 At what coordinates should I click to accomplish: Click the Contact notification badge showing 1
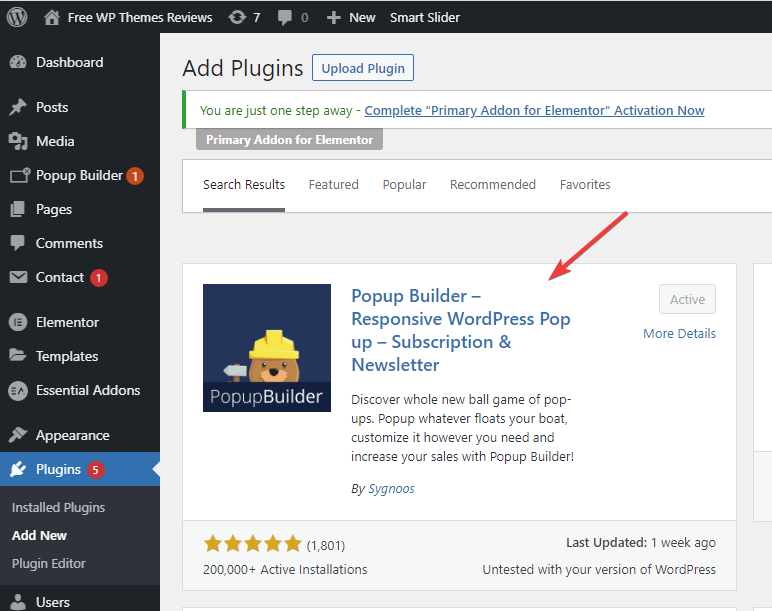coord(98,278)
